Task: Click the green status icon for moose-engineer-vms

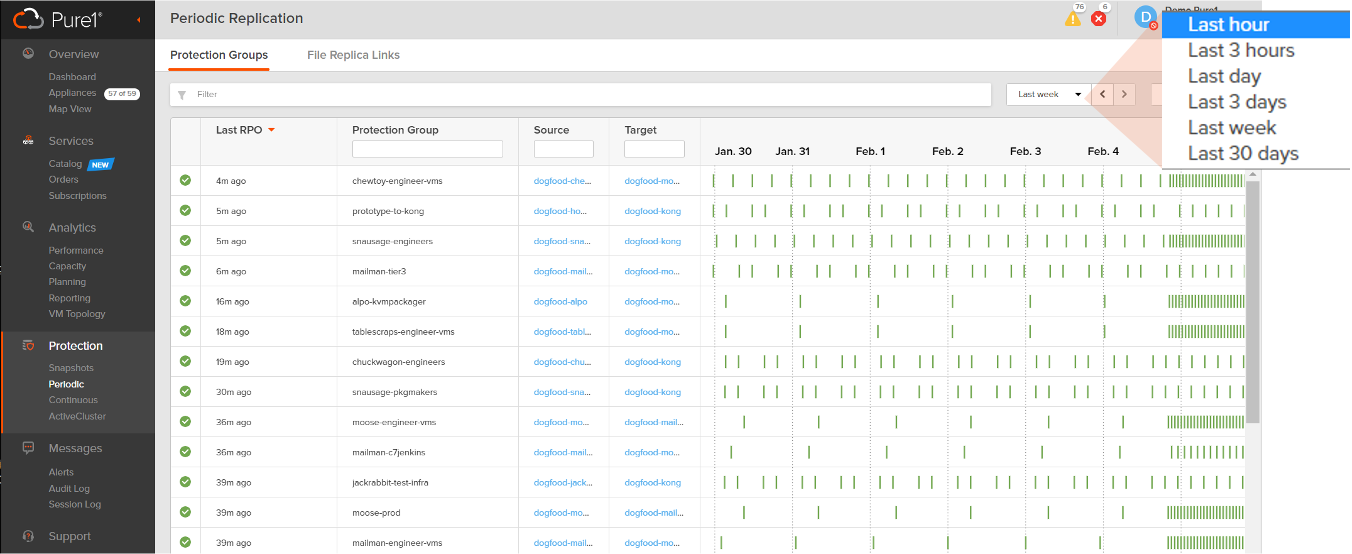Action: click(185, 422)
